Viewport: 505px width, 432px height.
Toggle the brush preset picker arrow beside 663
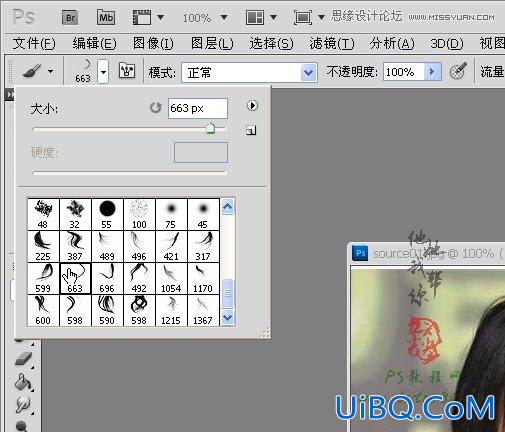(103, 72)
